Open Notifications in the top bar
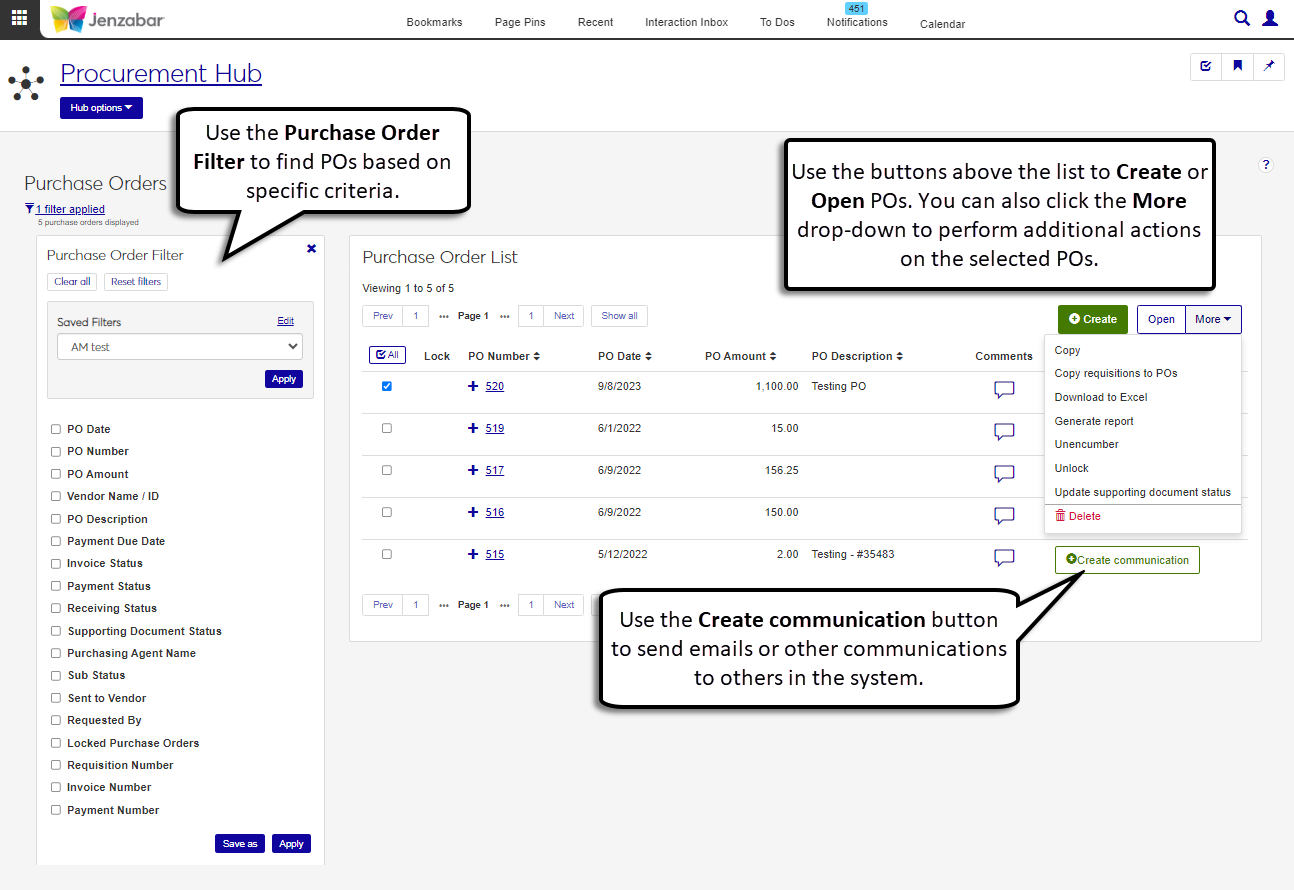 pyautogui.click(x=857, y=22)
